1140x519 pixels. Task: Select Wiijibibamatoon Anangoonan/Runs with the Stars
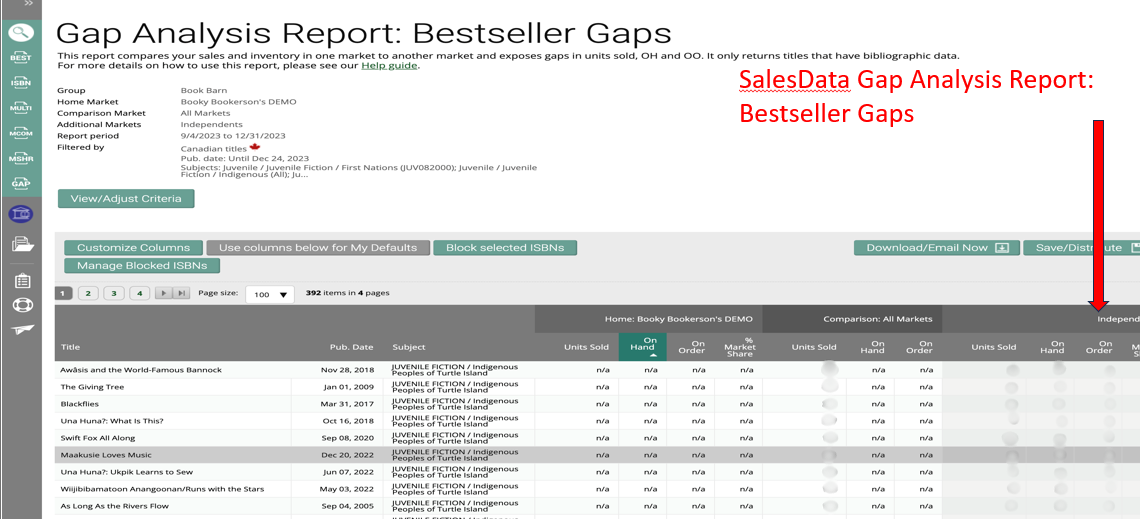[163, 488]
